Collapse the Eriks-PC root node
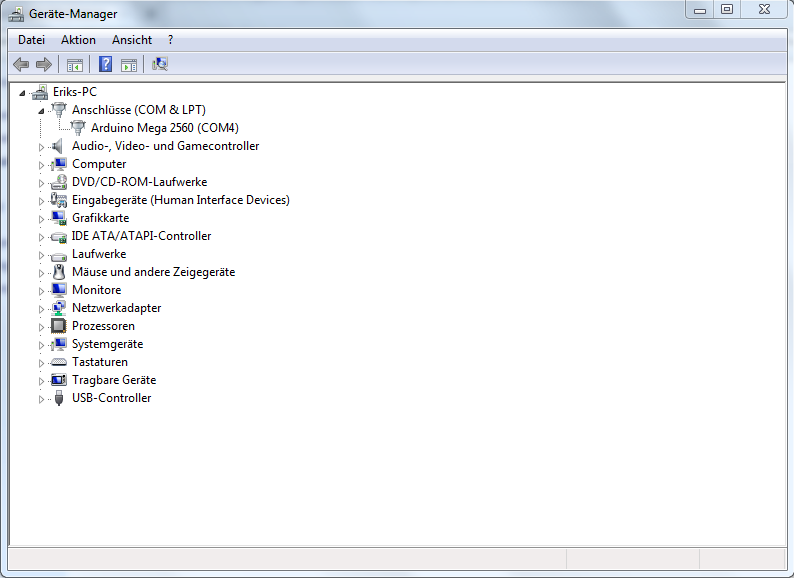794x578 pixels. click(22, 93)
